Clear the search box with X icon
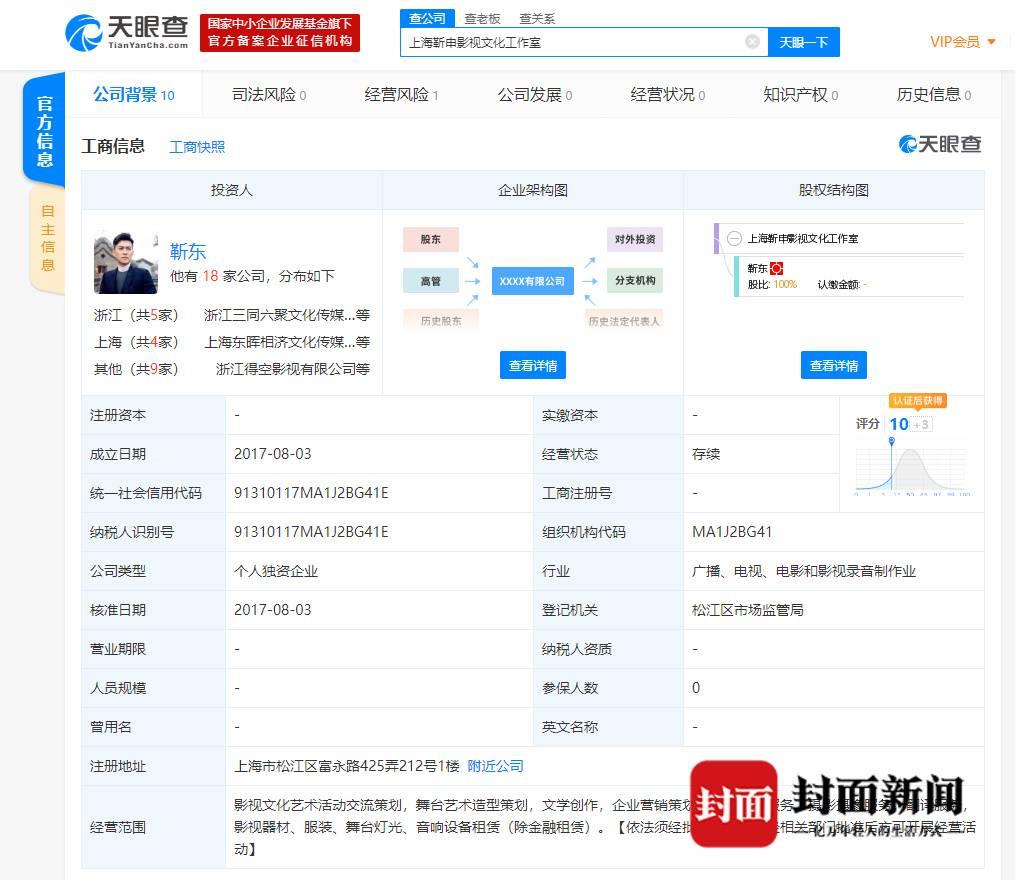The image size is (1015, 880). (752, 42)
